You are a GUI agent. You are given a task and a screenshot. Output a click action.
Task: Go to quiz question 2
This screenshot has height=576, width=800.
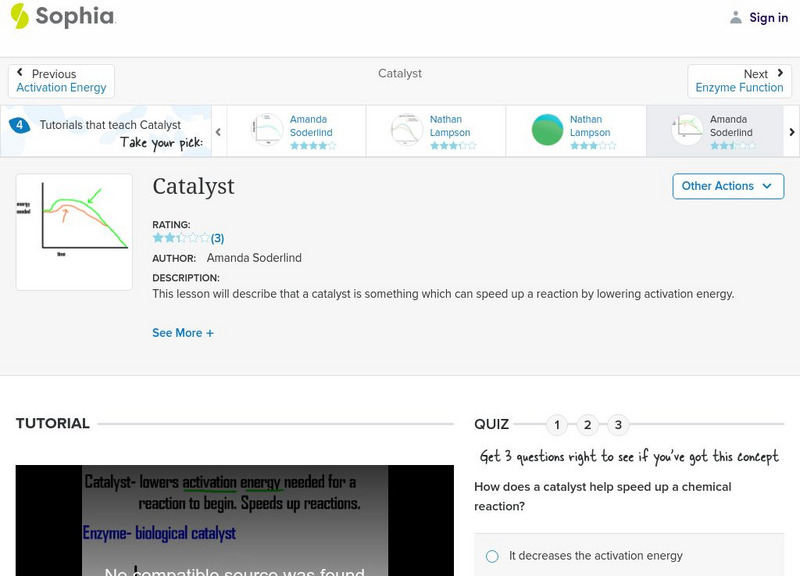click(588, 425)
